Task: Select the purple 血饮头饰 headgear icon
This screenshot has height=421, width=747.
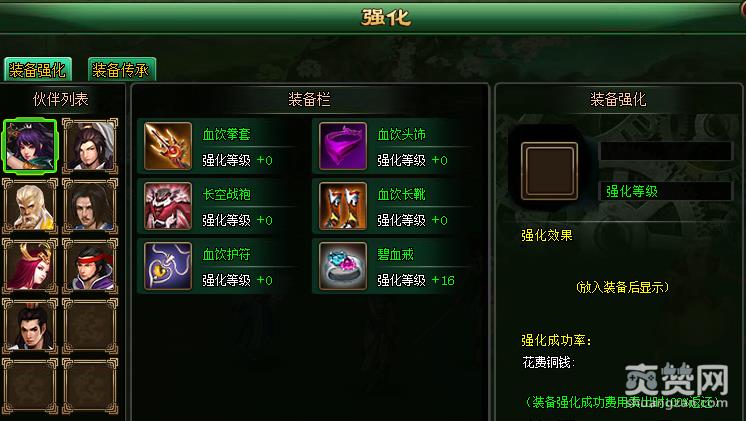Action: [x=343, y=146]
